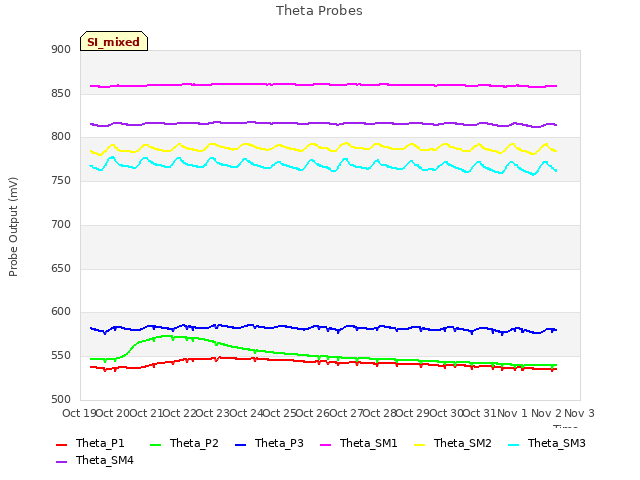
Task: Click the purple Theta_SM4 data line
Action: 322,123
